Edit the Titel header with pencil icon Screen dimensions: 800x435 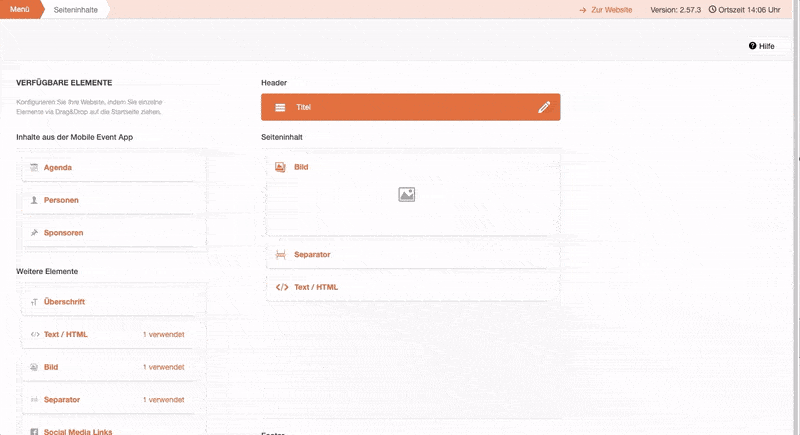tap(544, 107)
